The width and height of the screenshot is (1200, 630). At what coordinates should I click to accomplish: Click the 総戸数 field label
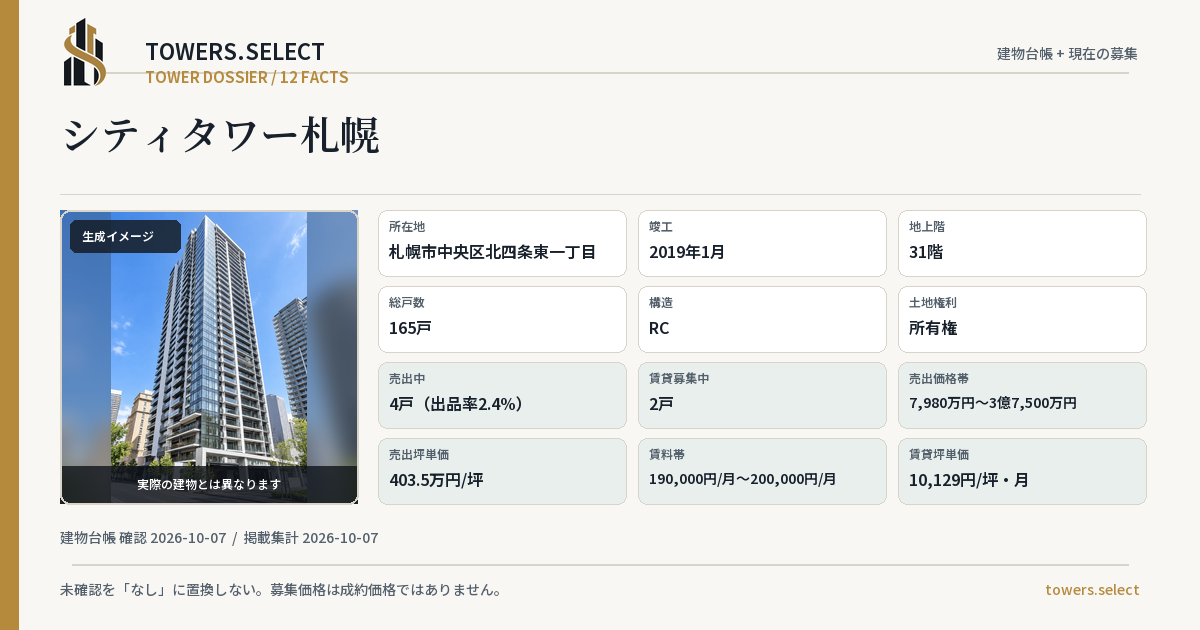407,303
